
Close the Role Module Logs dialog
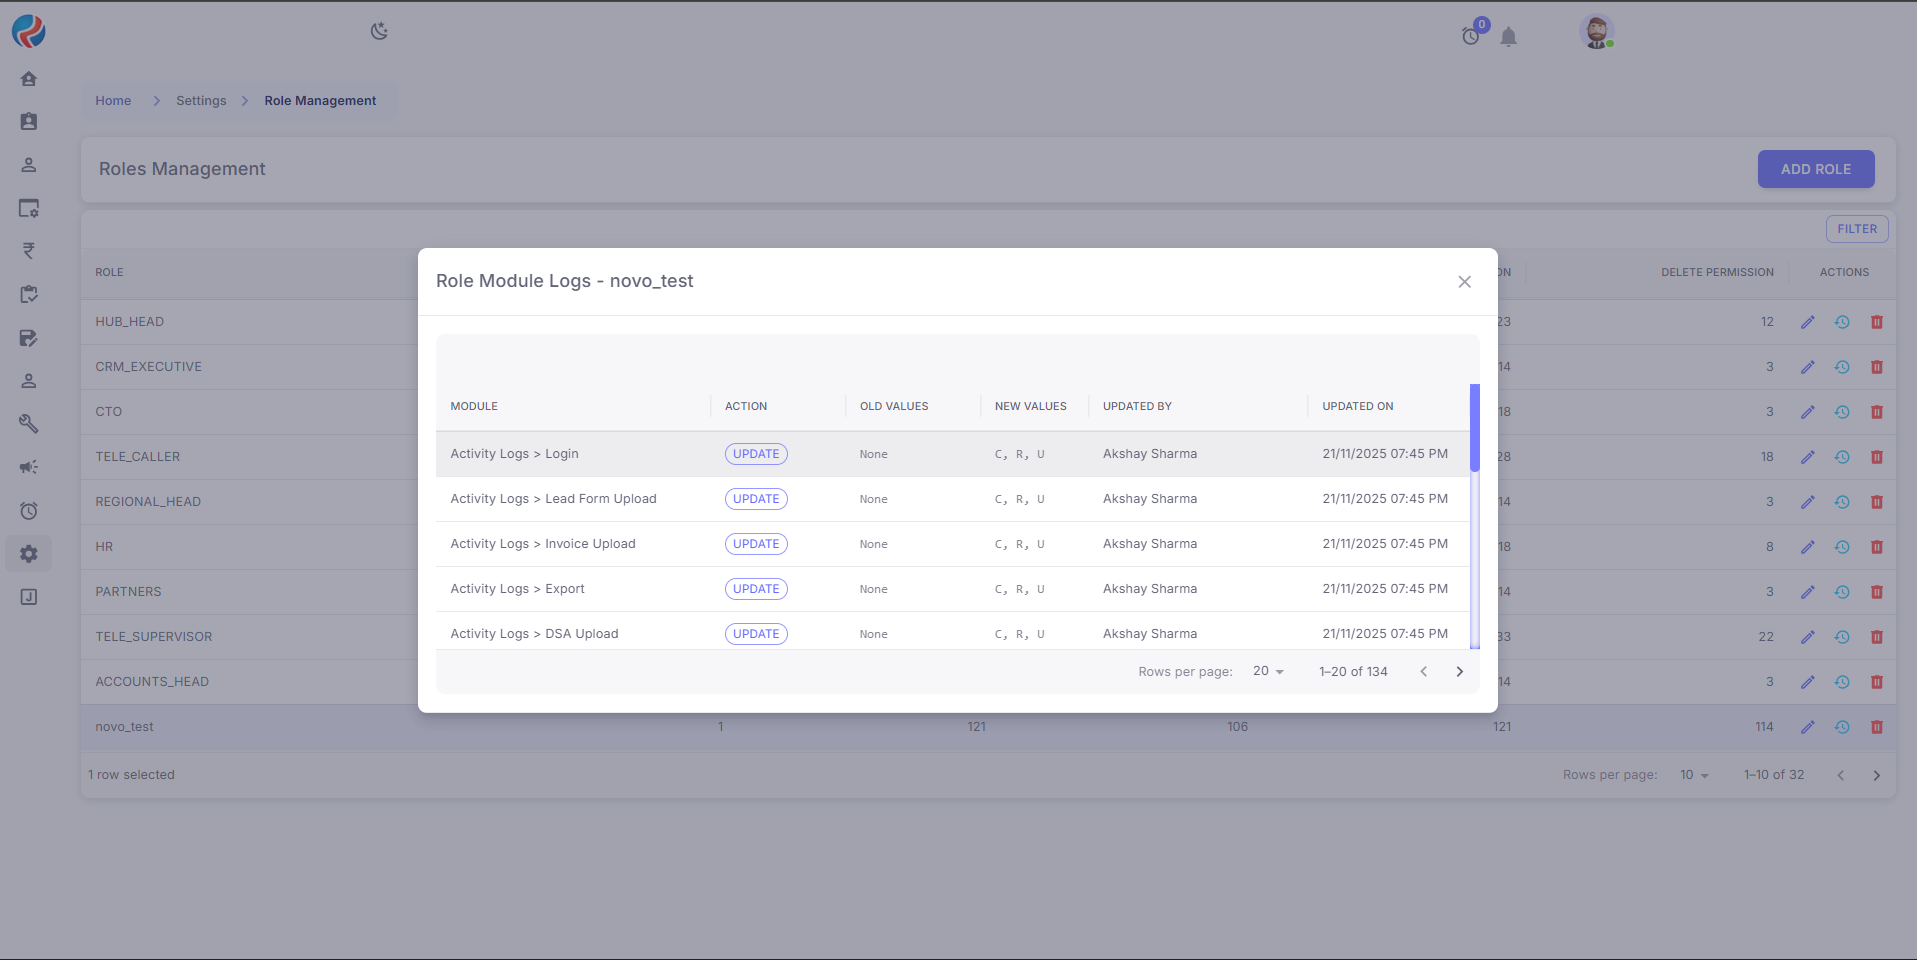coord(1464,282)
